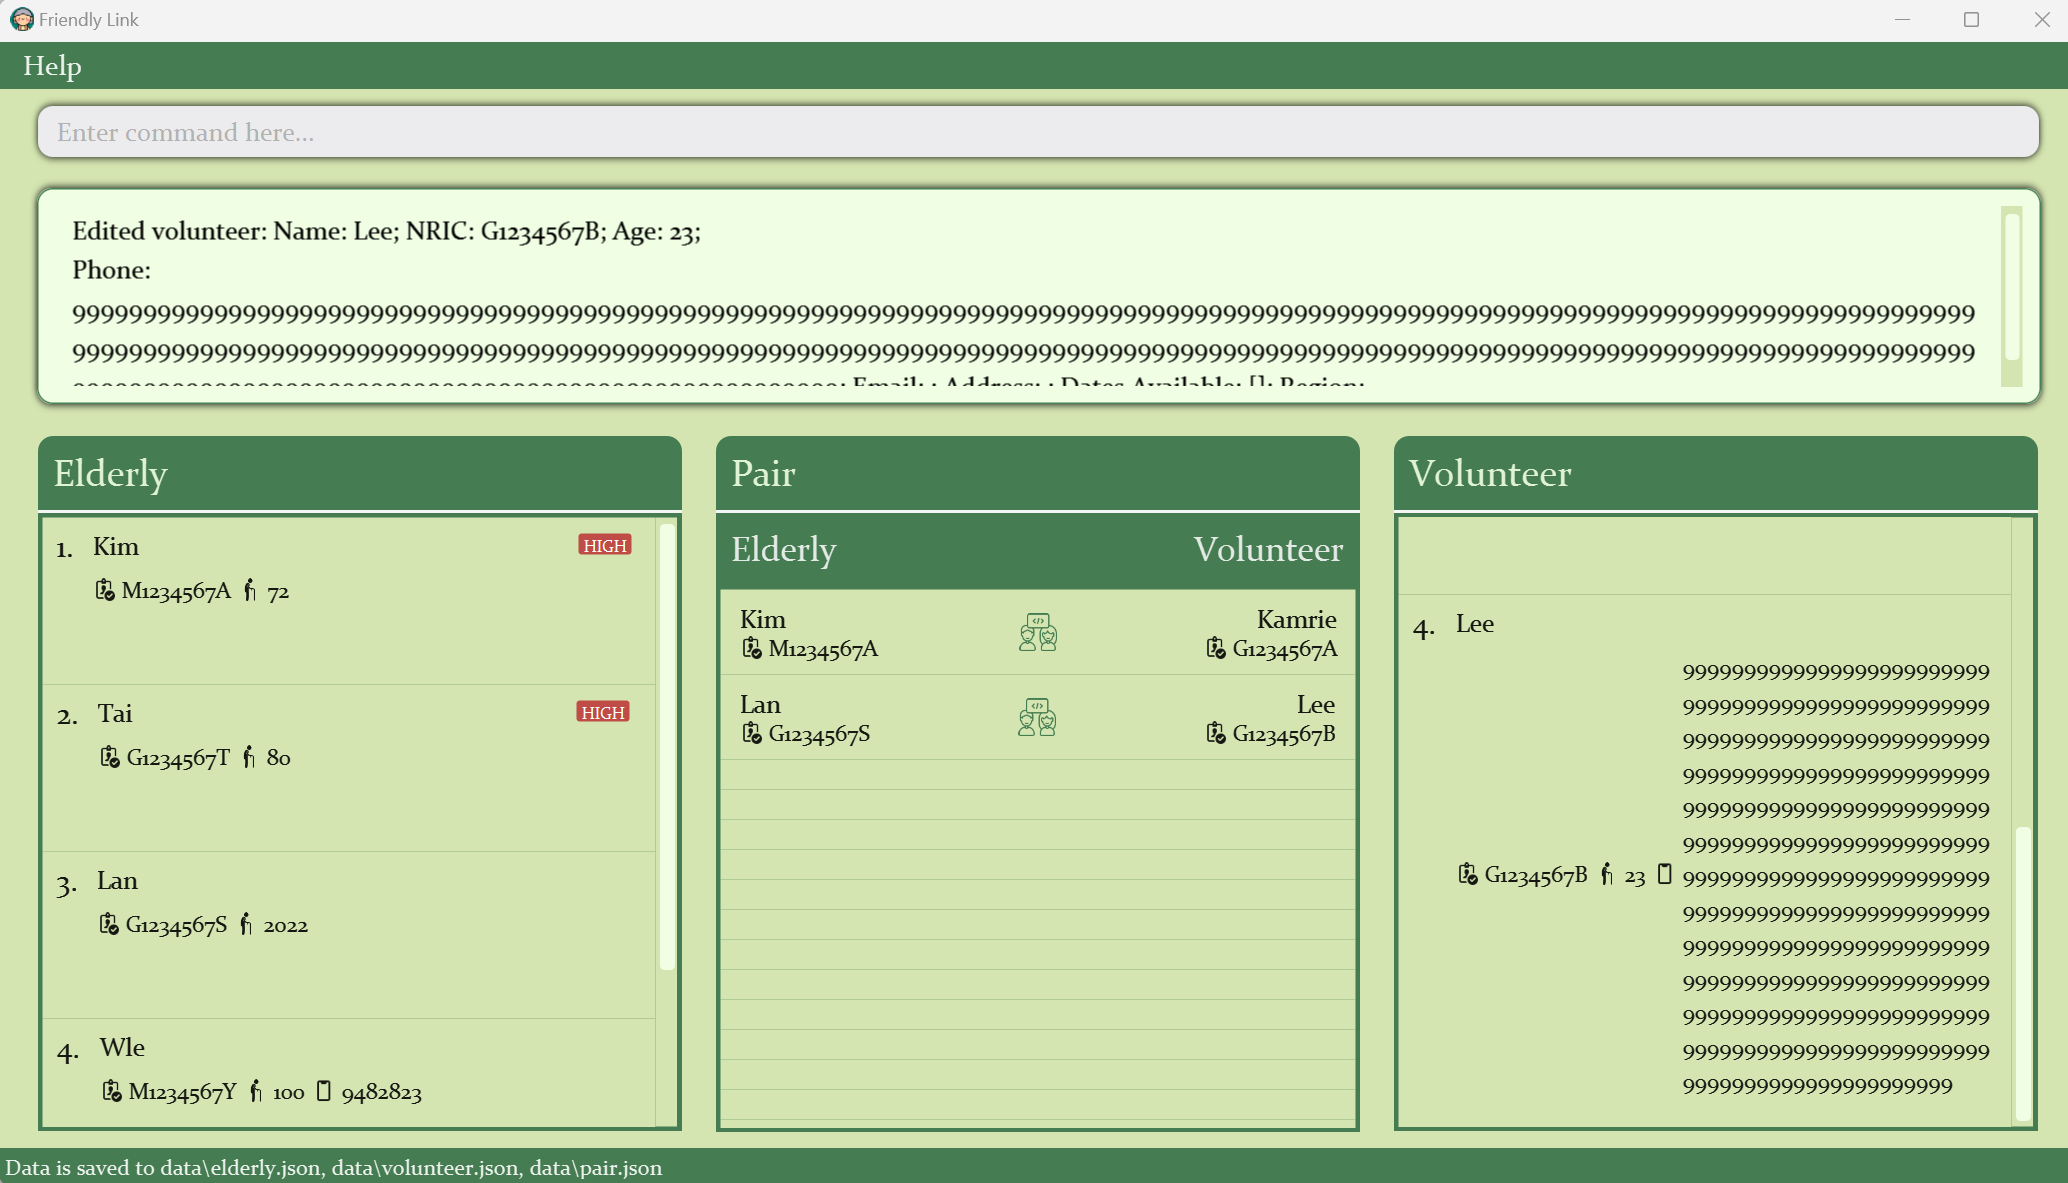2068x1183 pixels.
Task: Click the phone icon next to 9482823
Action: tap(323, 1090)
